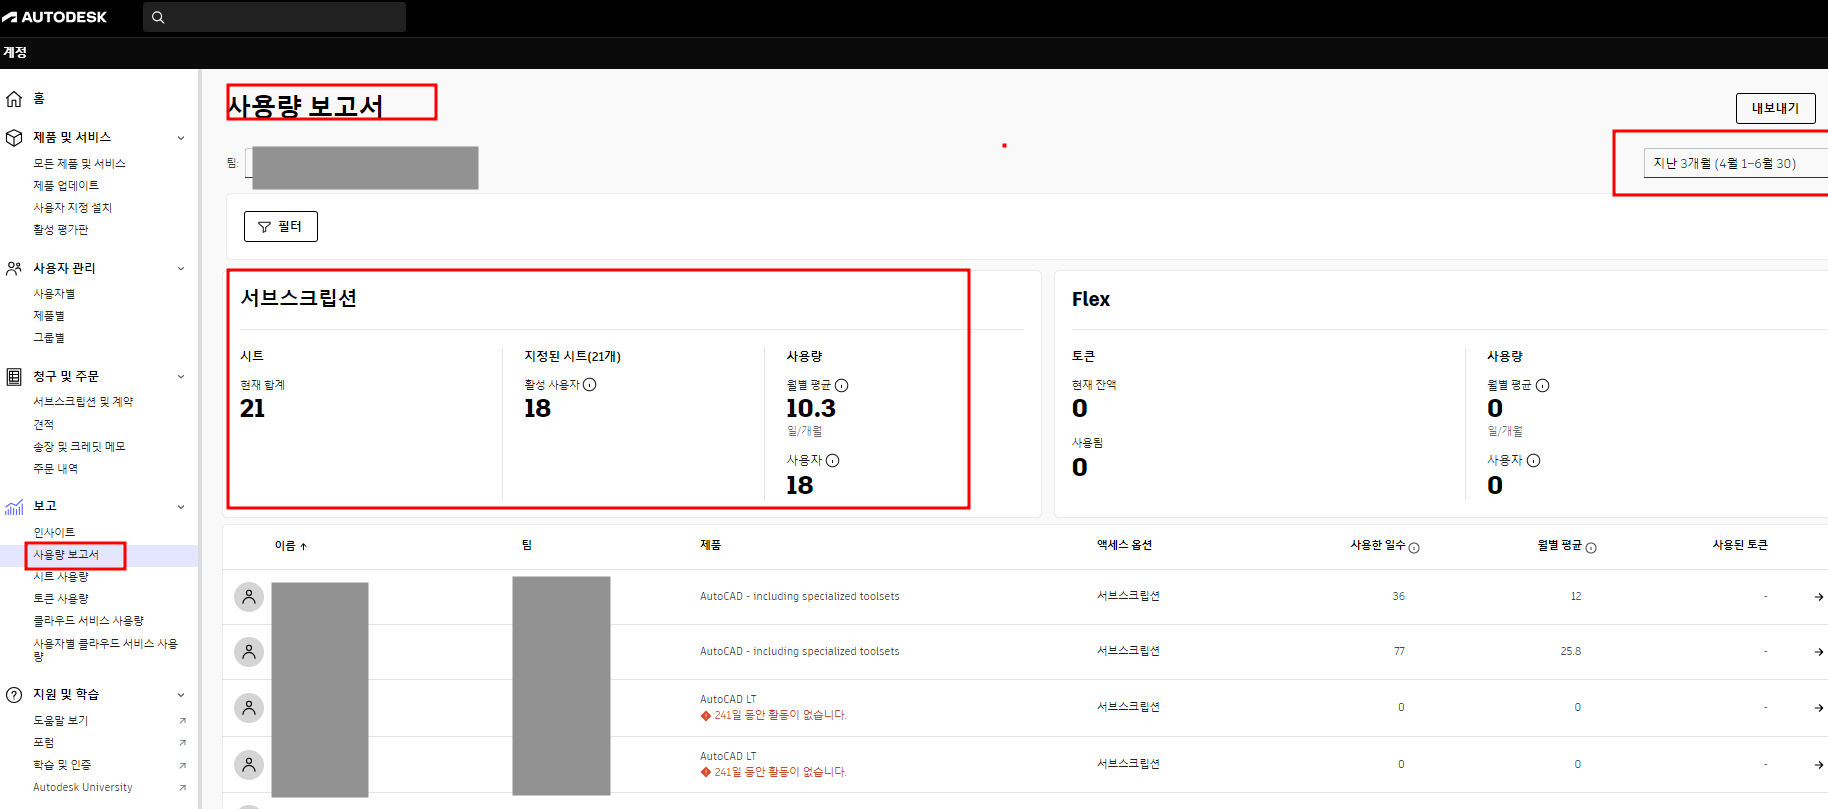
Task: Click the 보고 chart icon
Action: point(14,506)
